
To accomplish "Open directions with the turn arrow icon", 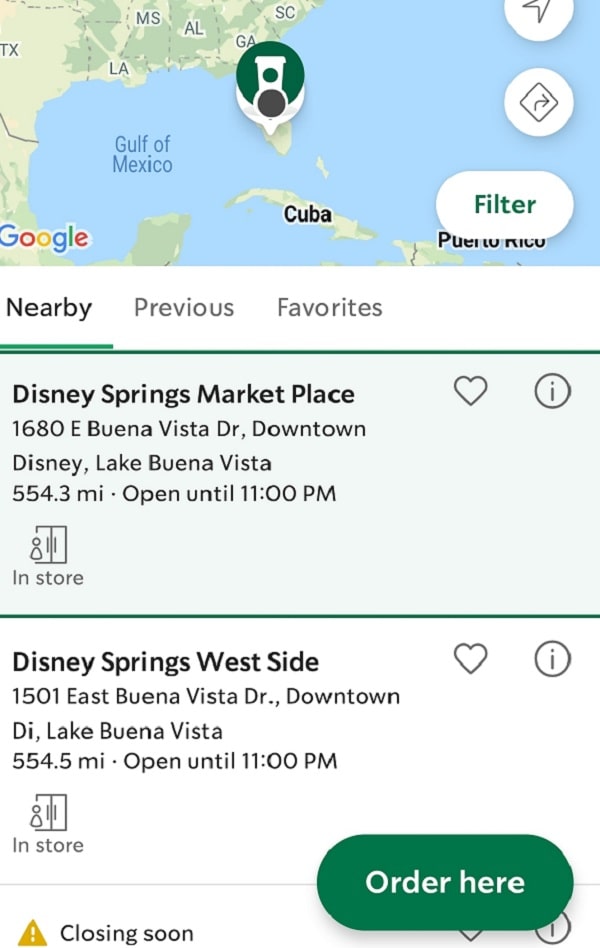I will pyautogui.click(x=538, y=102).
